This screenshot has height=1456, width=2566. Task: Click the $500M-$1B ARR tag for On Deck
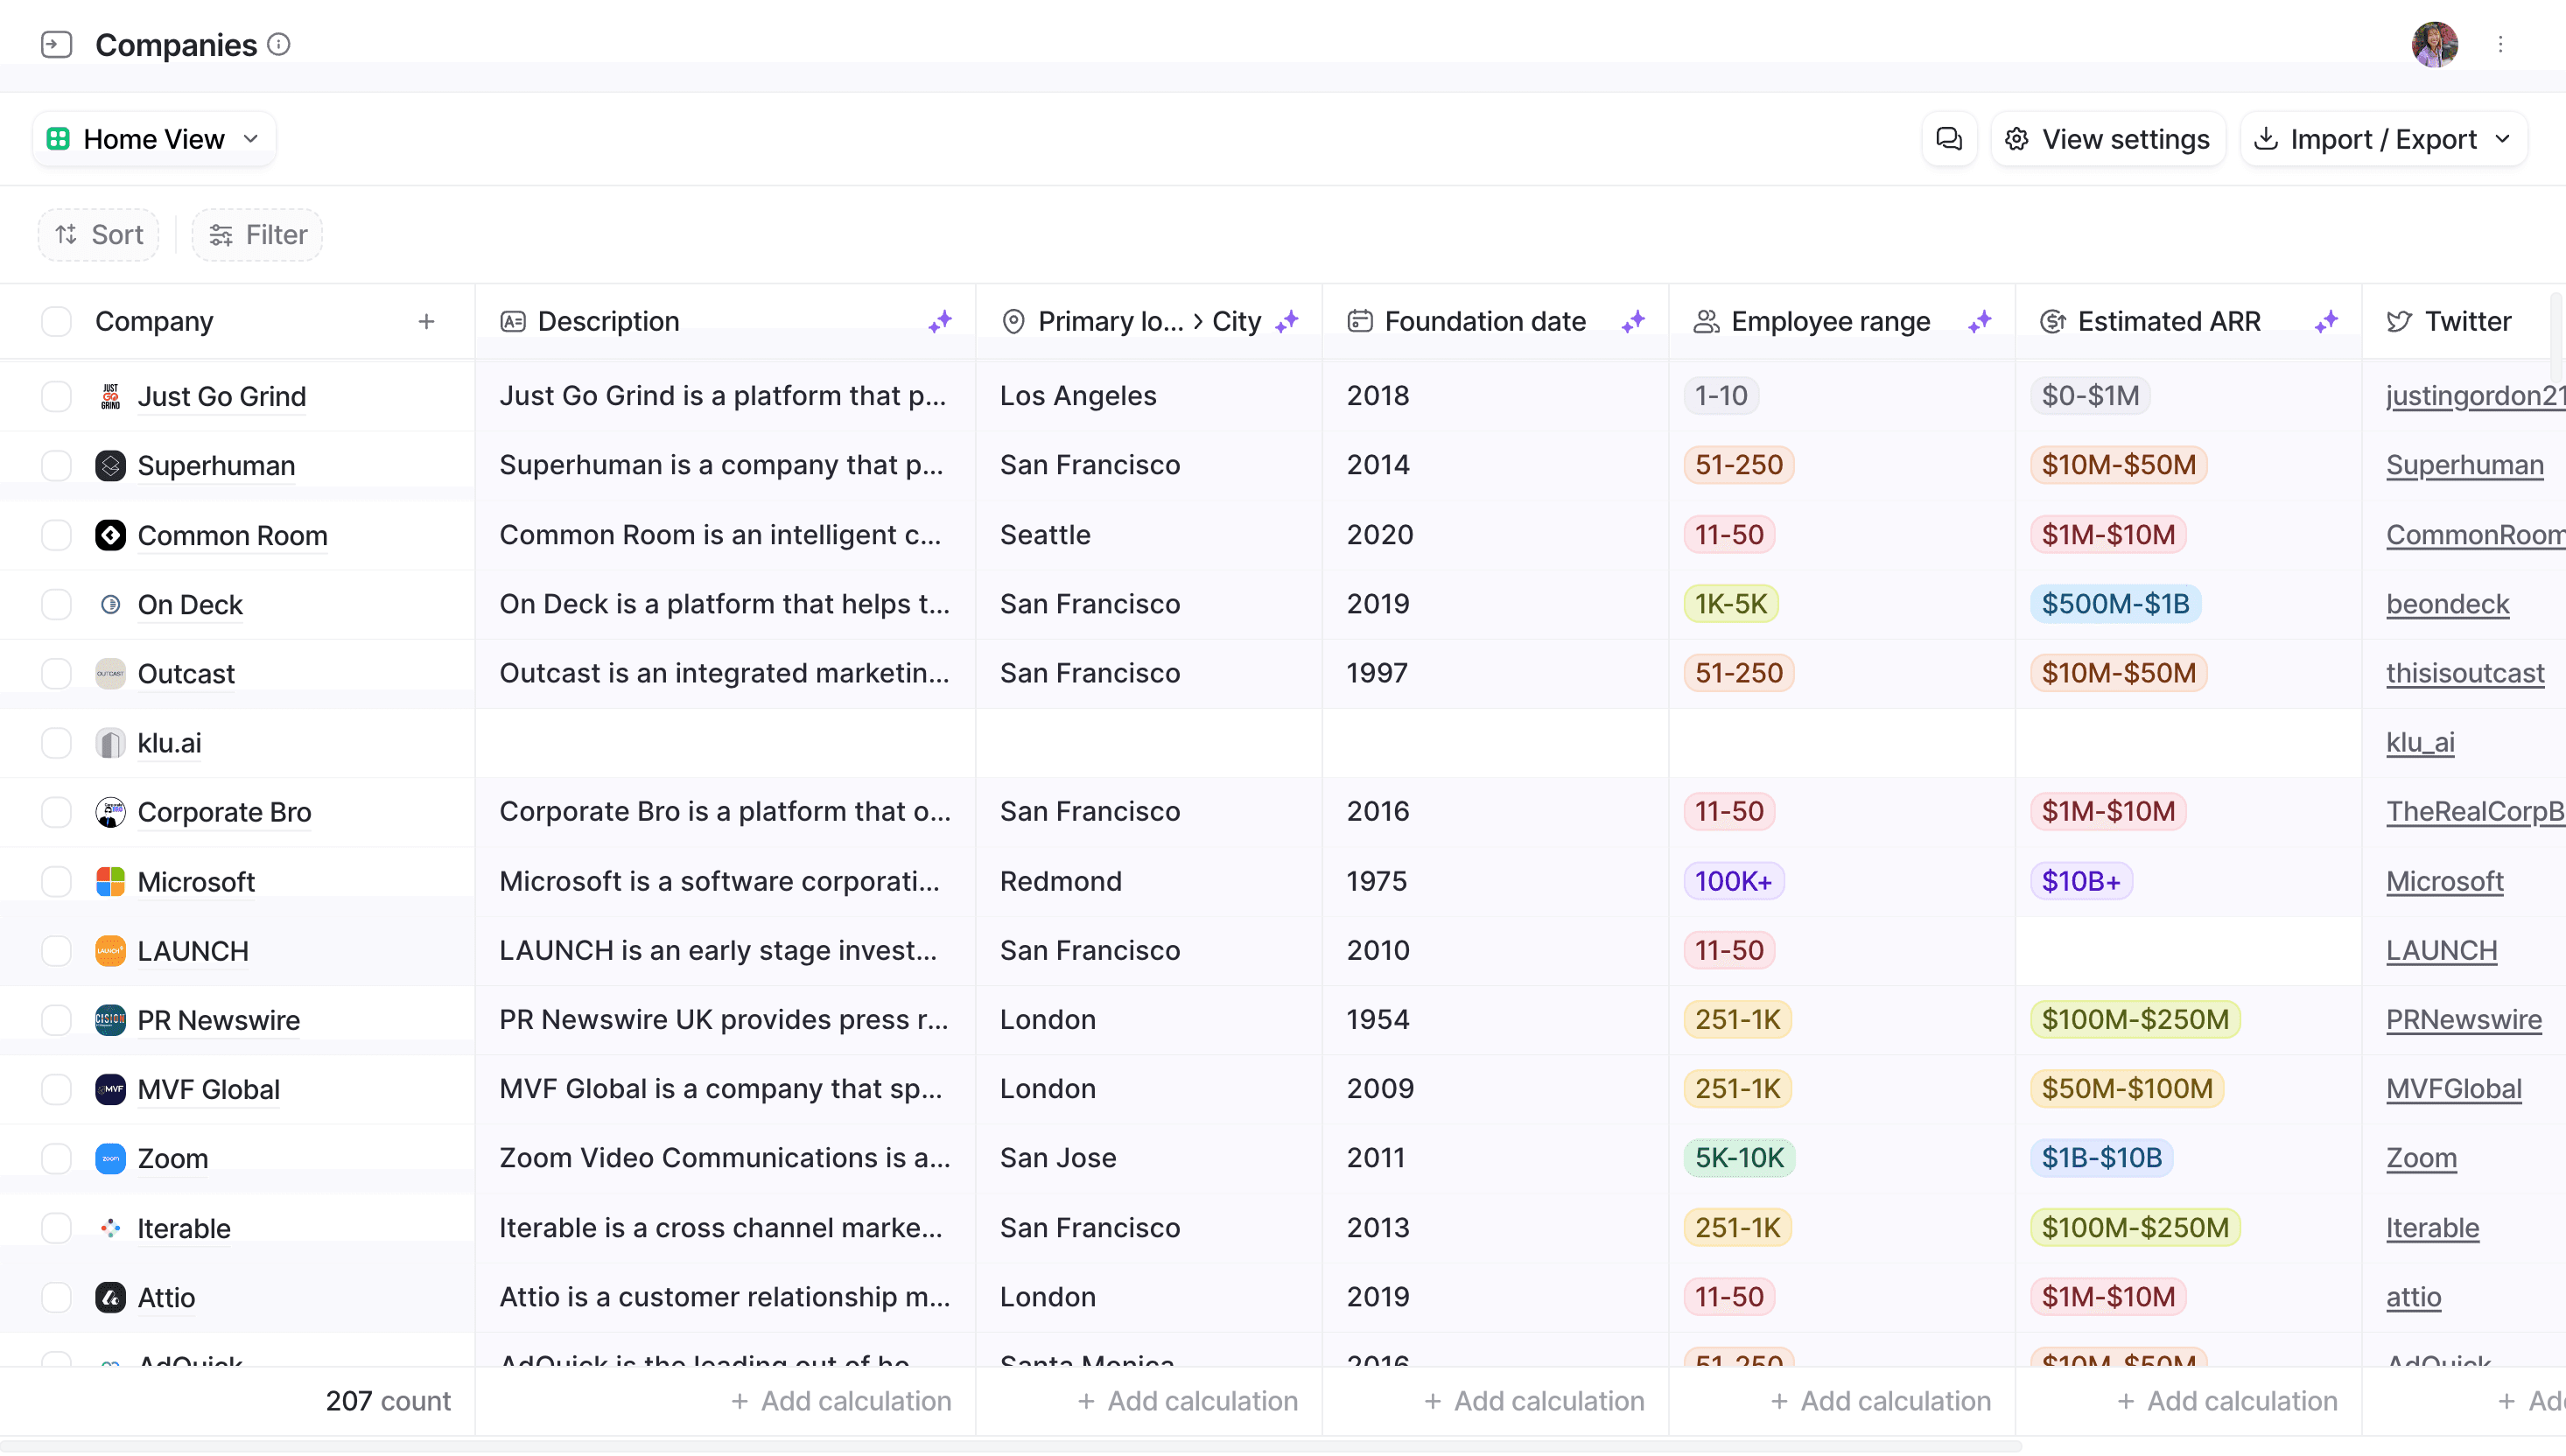[x=2115, y=604]
